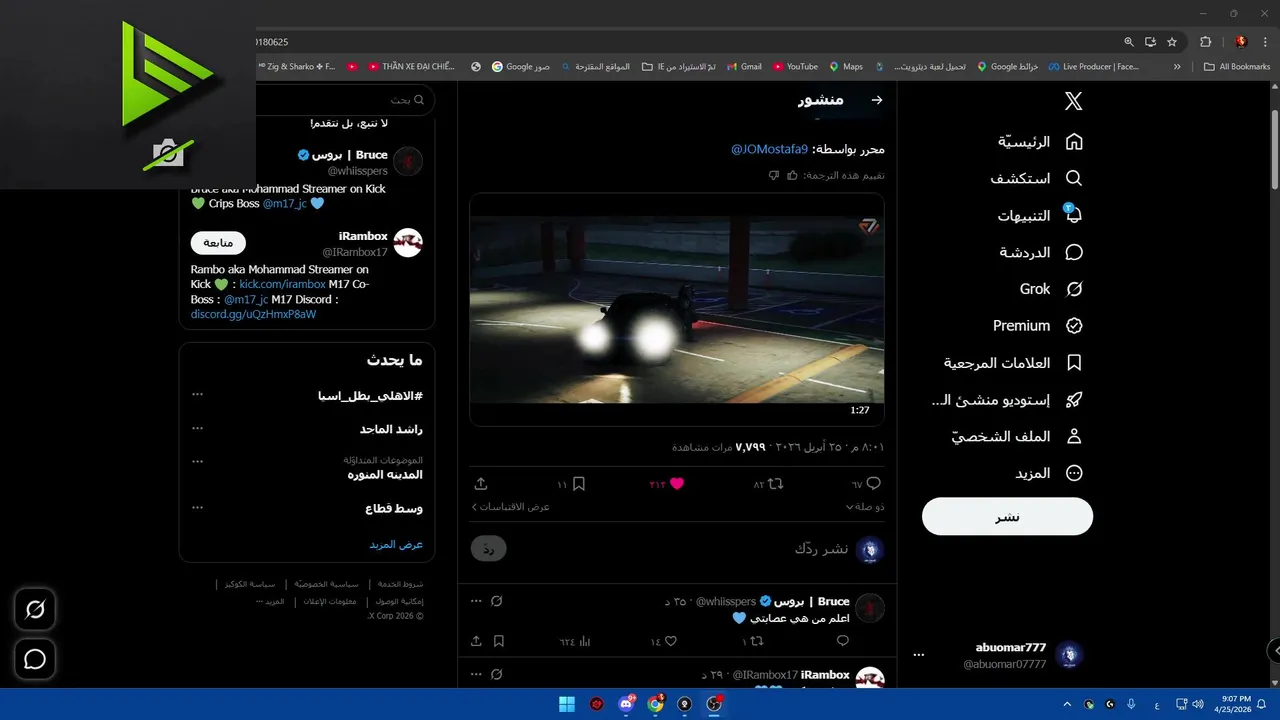The image size is (1280, 720).
Task: Open Premium from the sidebar
Action: [x=1038, y=326]
